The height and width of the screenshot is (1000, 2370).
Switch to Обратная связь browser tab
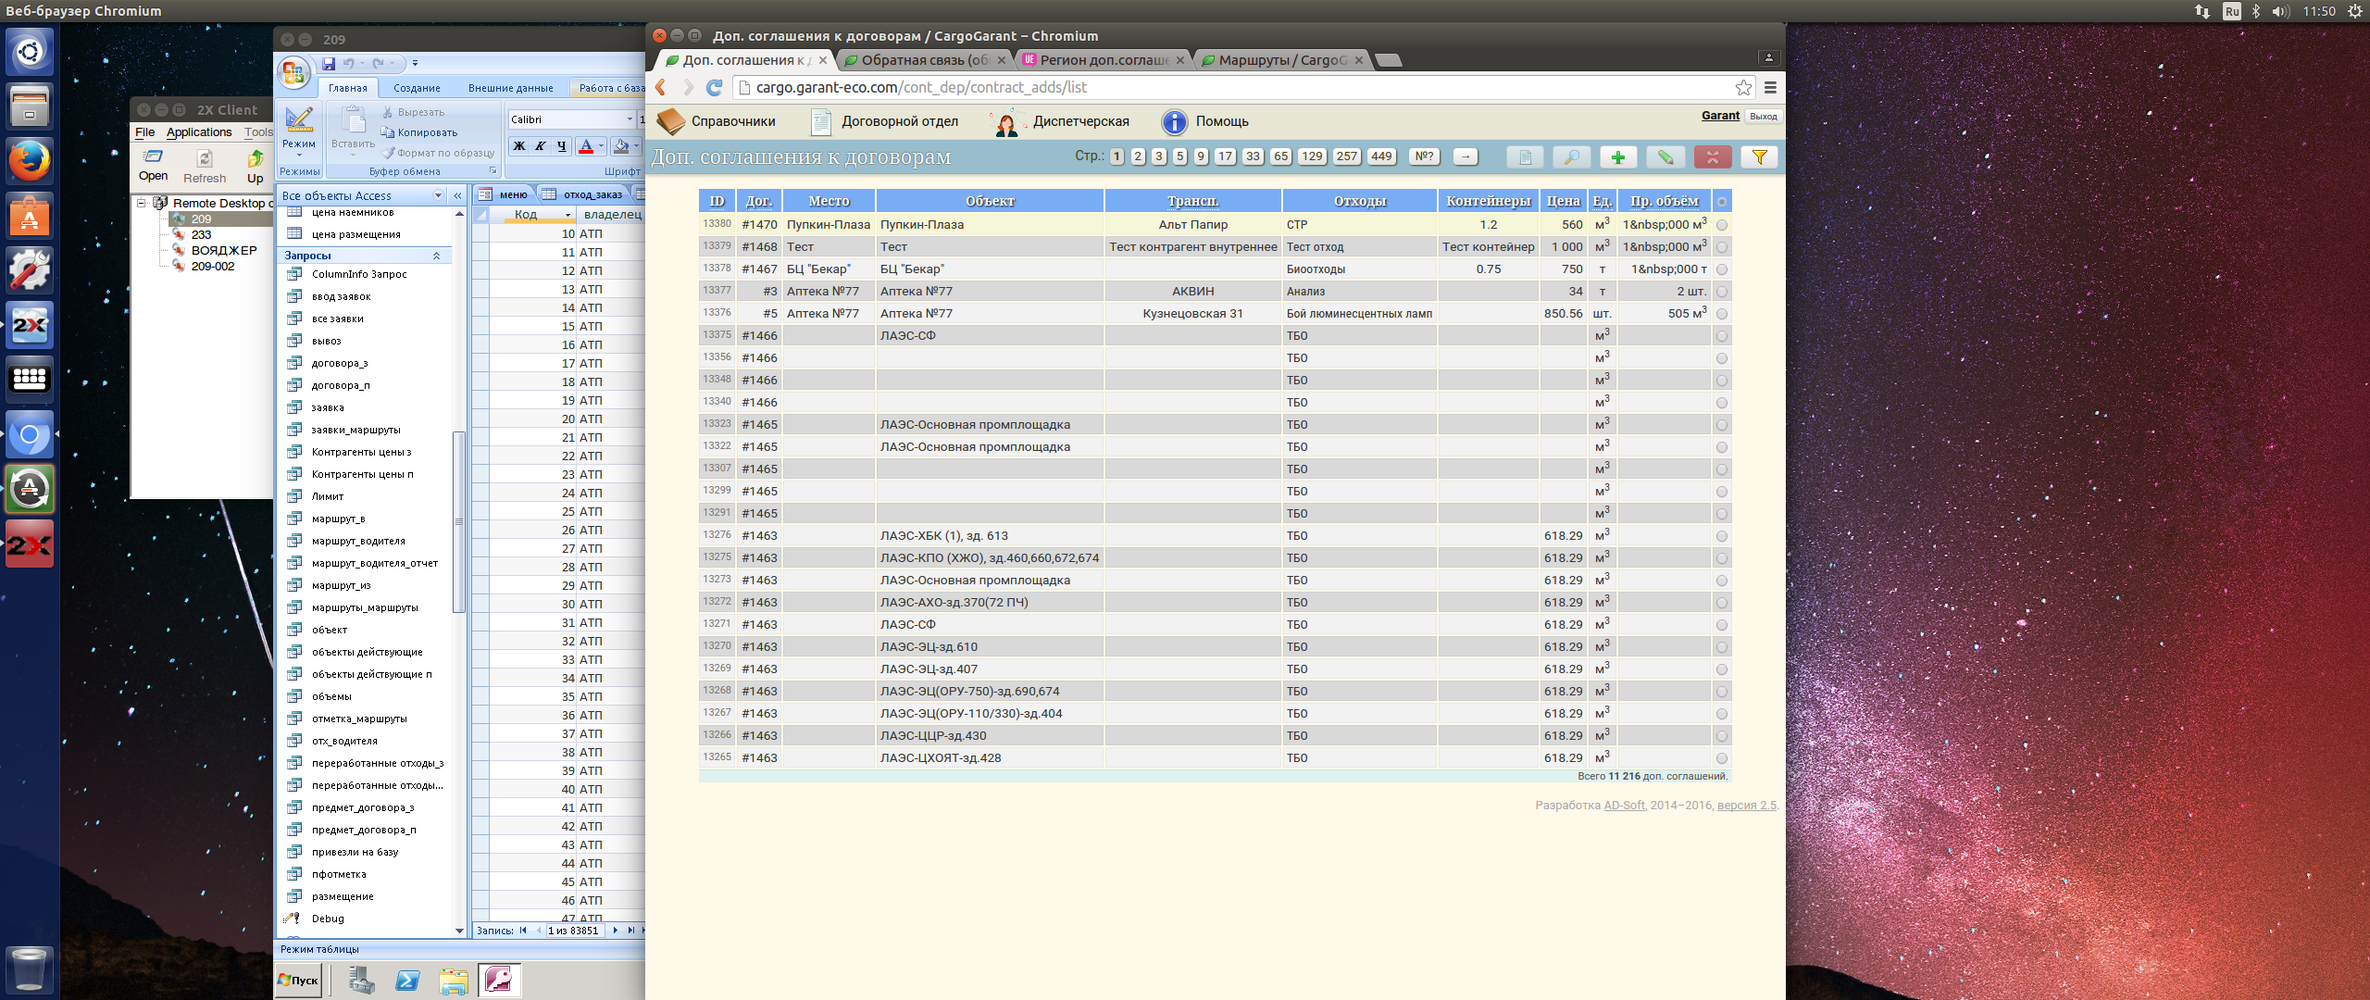924,60
